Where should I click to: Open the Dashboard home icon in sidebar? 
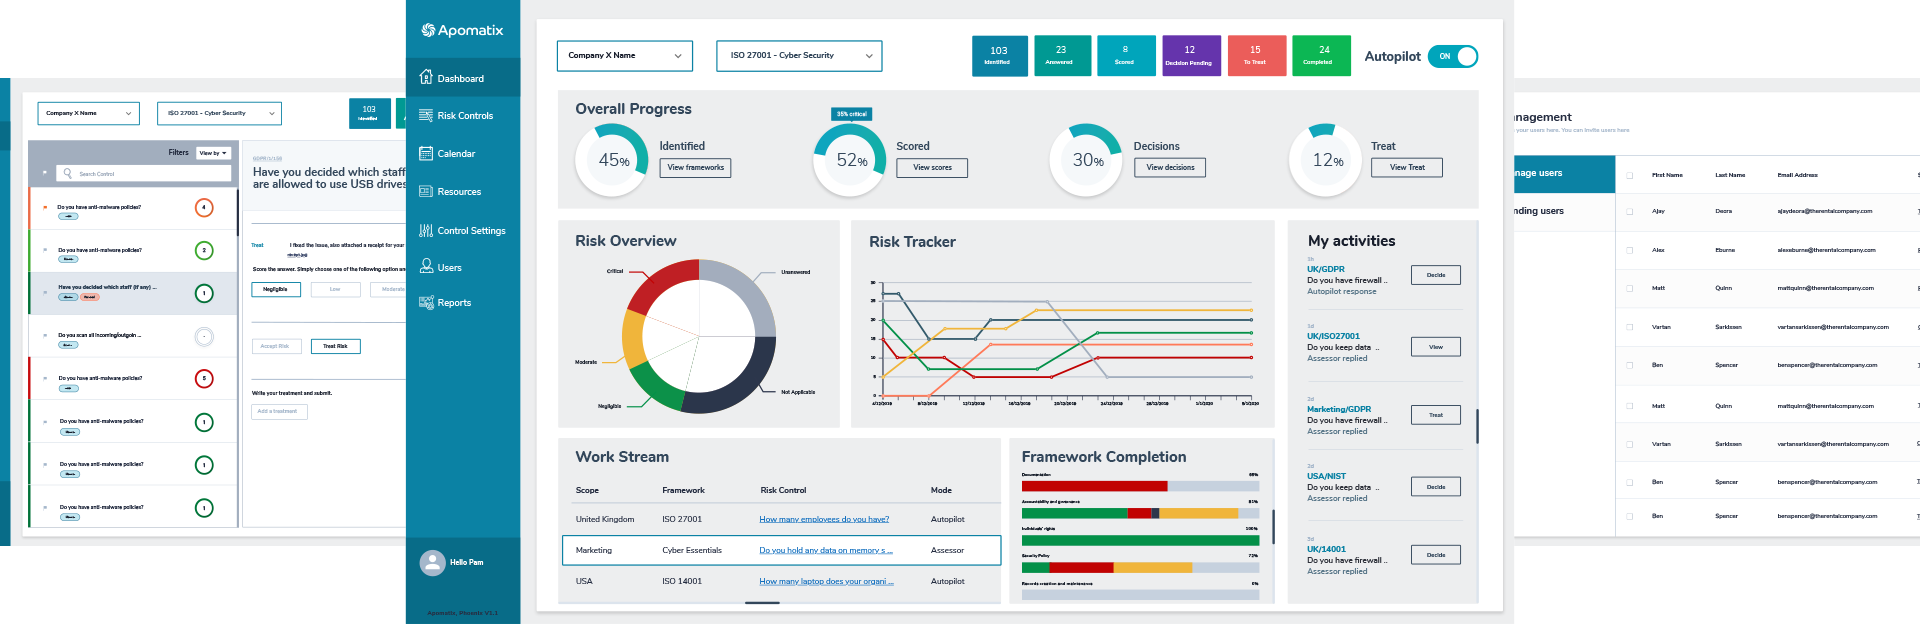point(426,77)
